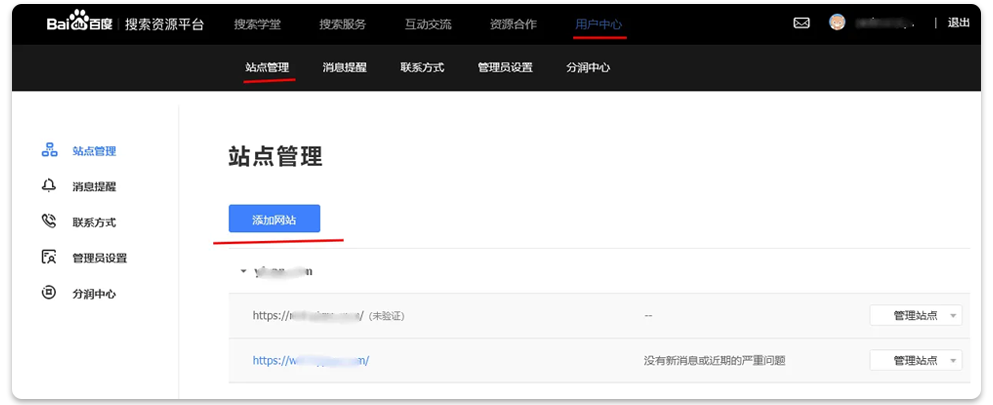Click the 站点管理 sidebar network icon
The width and height of the screenshot is (993, 405).
pyautogui.click(x=49, y=151)
